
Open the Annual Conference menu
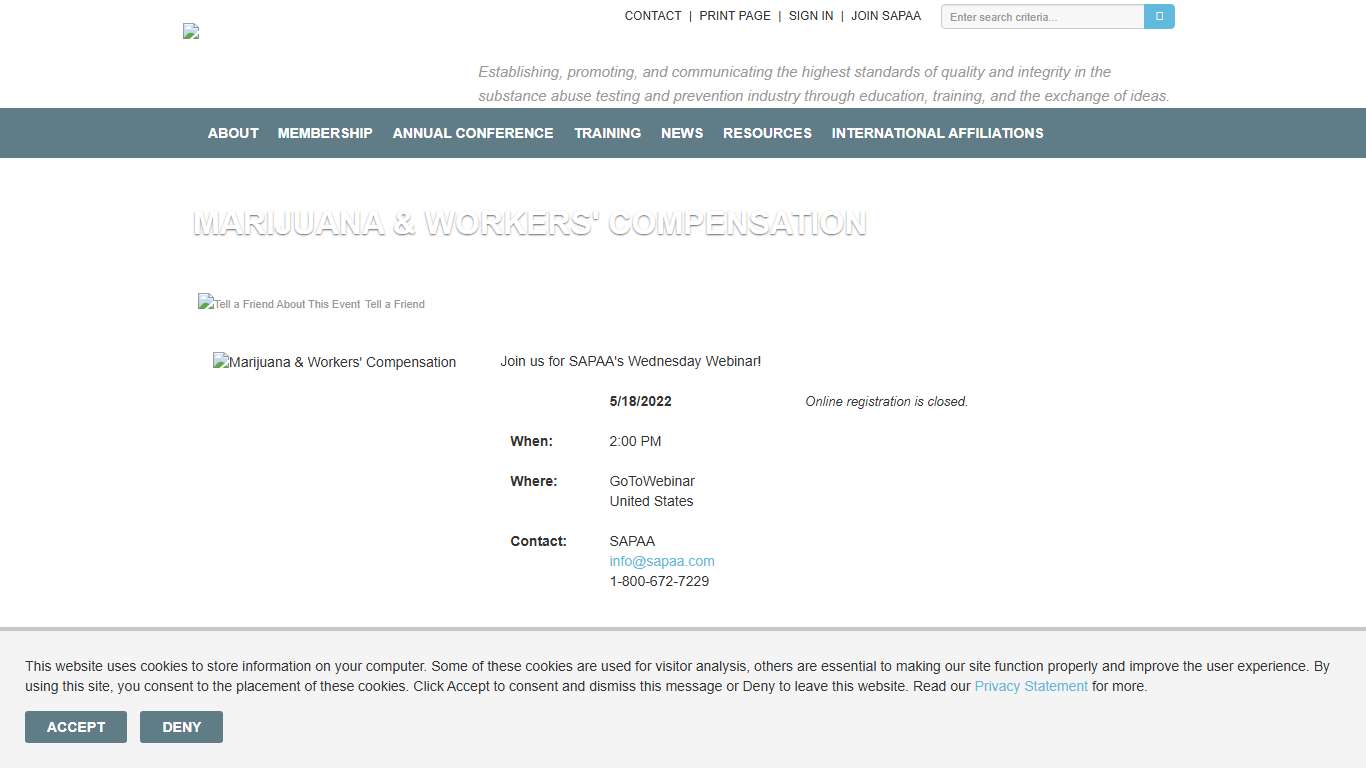coord(473,133)
